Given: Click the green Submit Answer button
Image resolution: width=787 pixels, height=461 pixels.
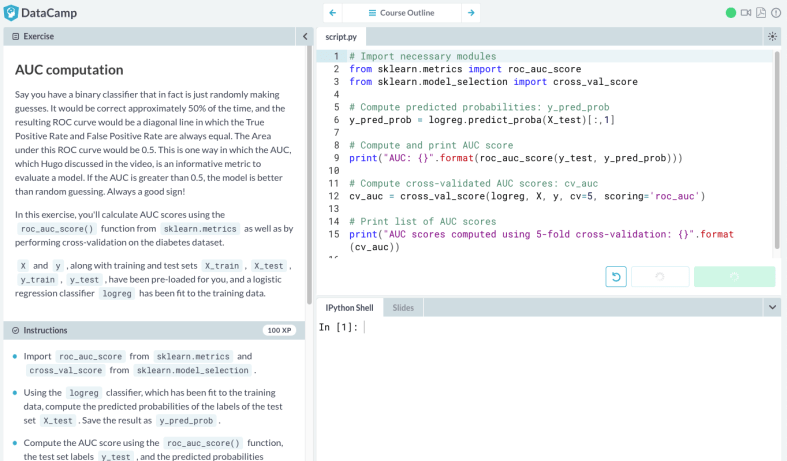Looking at the screenshot, I should coord(734,277).
